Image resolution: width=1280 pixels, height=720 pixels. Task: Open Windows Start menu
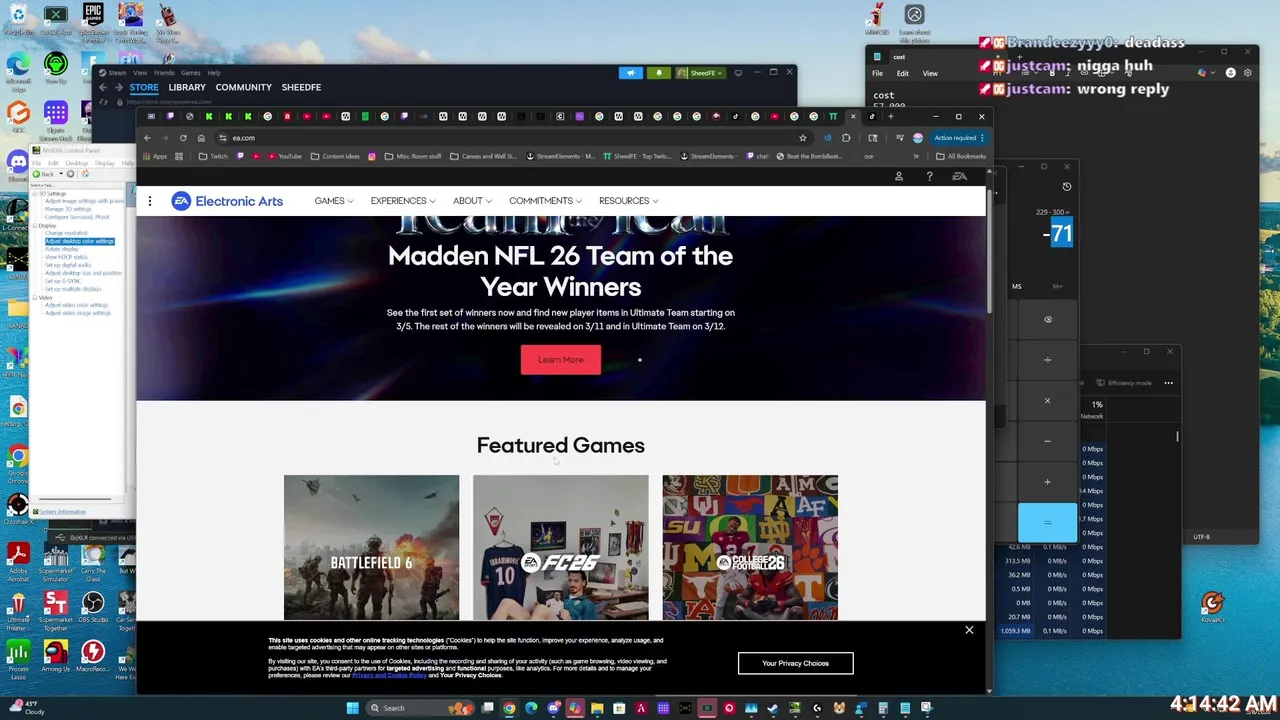[352, 708]
